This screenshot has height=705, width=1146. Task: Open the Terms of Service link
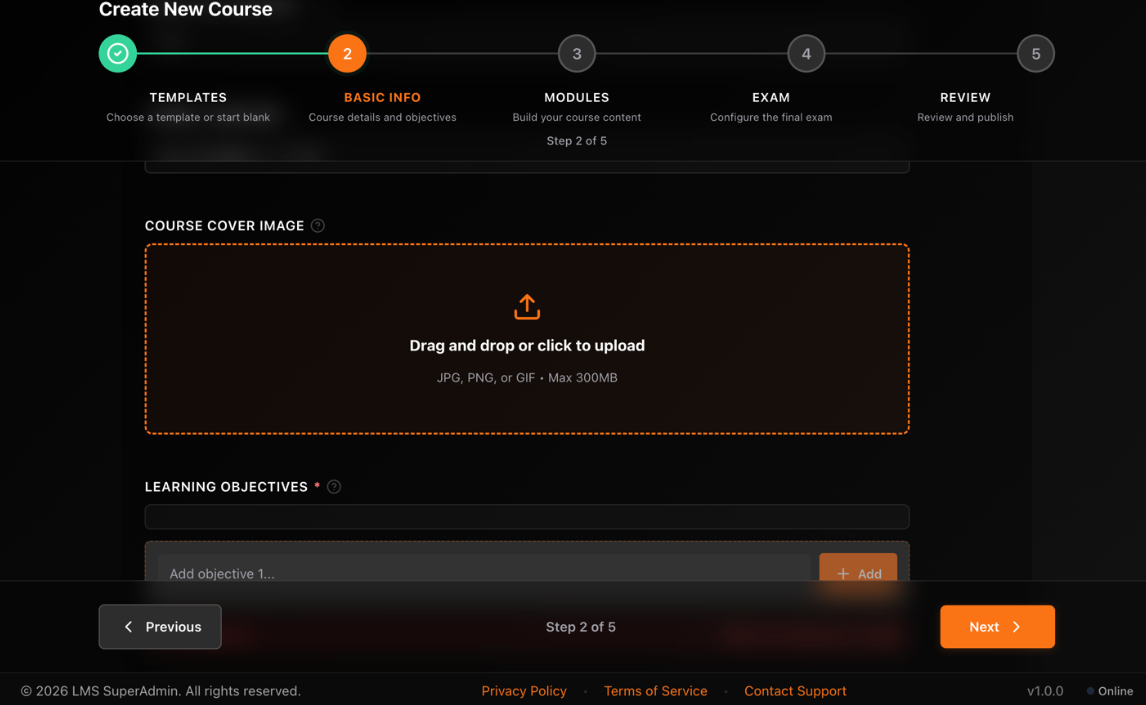click(655, 691)
